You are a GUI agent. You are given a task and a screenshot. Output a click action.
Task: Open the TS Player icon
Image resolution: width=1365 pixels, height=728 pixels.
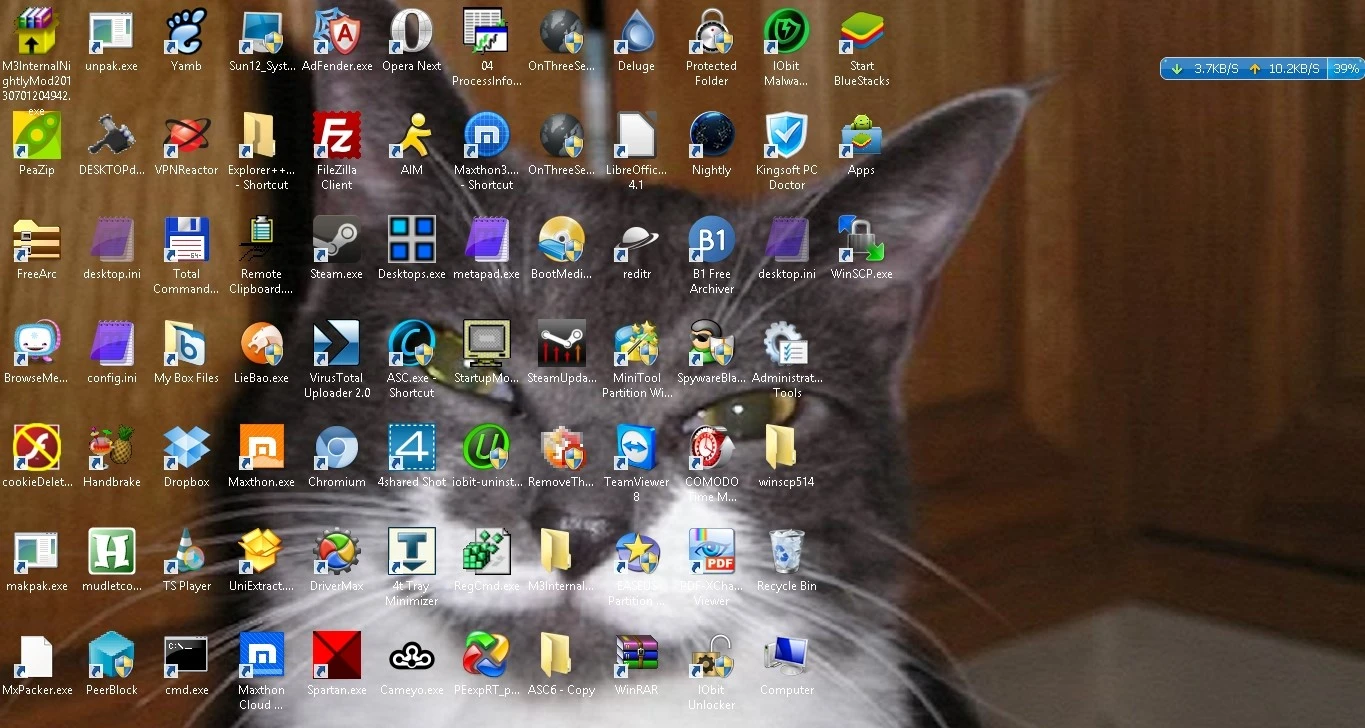click(x=187, y=551)
